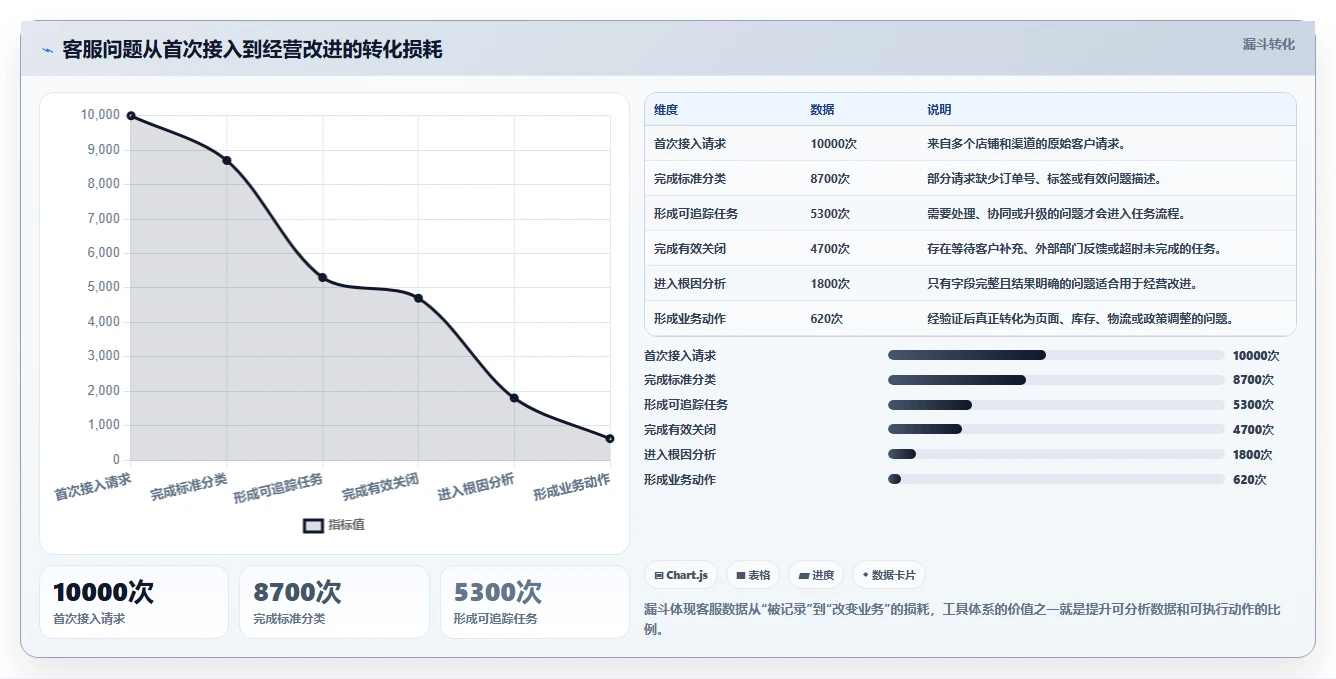Click the chart data point for 完成标准分类
The image size is (1336, 679).
click(227, 161)
